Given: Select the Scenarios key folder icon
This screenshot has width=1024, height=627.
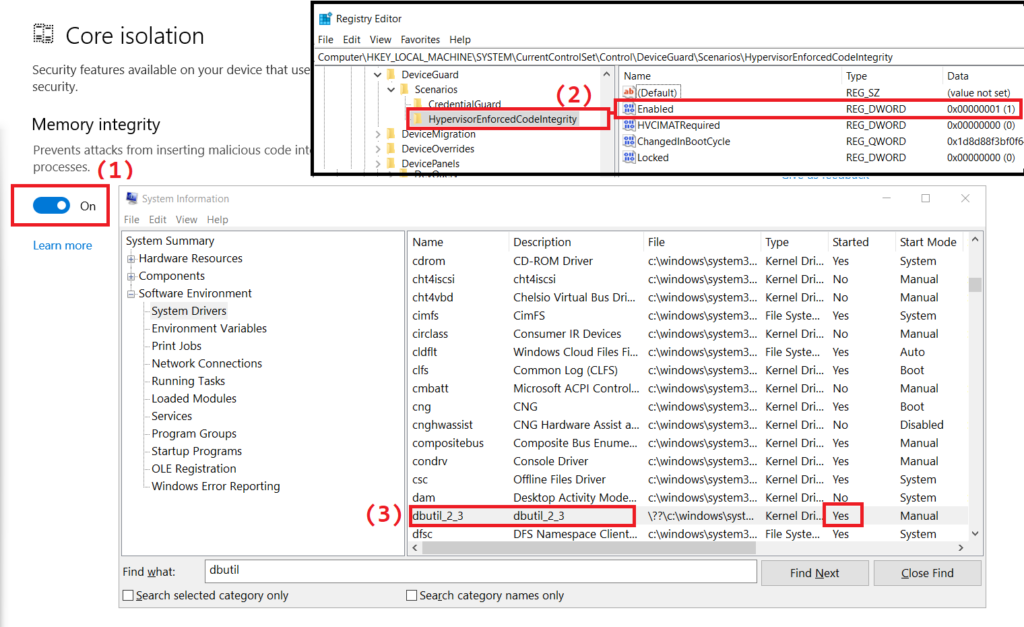Looking at the screenshot, I should point(404,89).
